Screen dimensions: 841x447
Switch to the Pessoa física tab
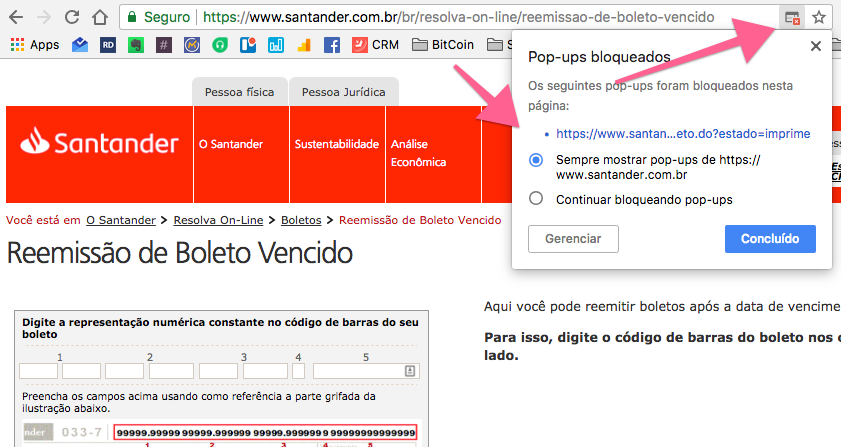(x=240, y=92)
